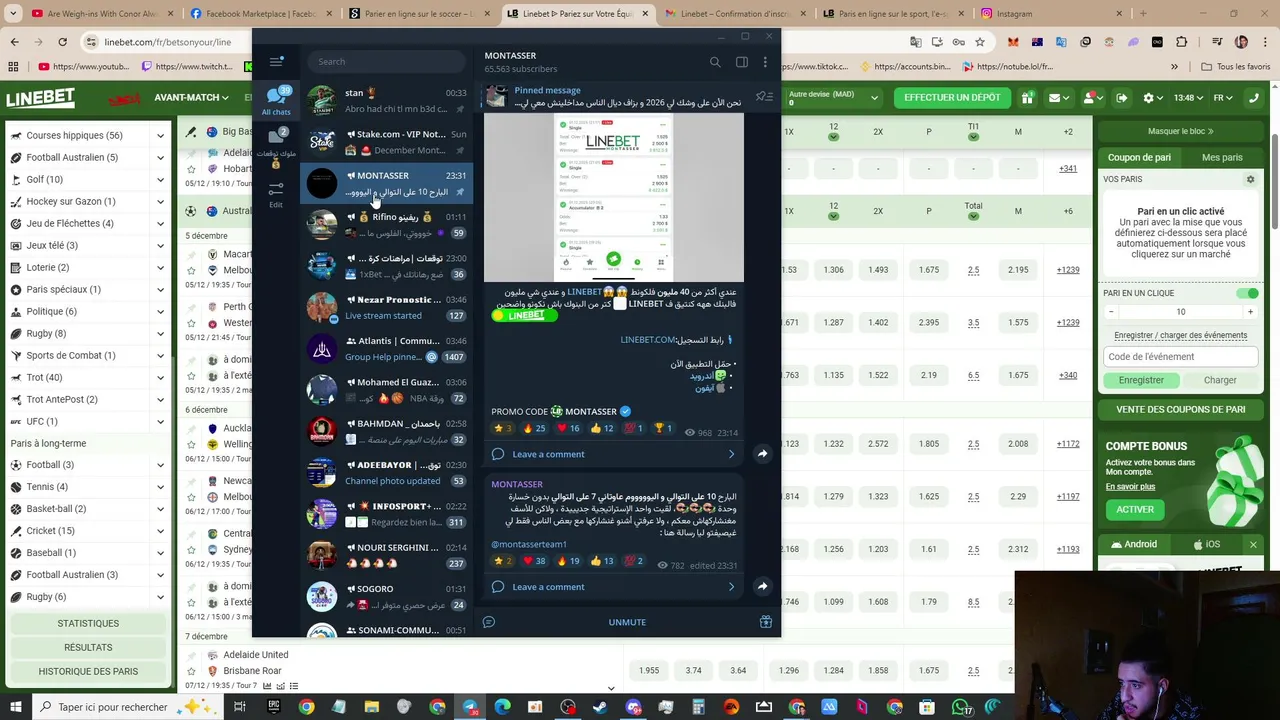This screenshot has height=720, width=1280.
Task: Open the betting slip image thumbnail
Action: pos(613,197)
